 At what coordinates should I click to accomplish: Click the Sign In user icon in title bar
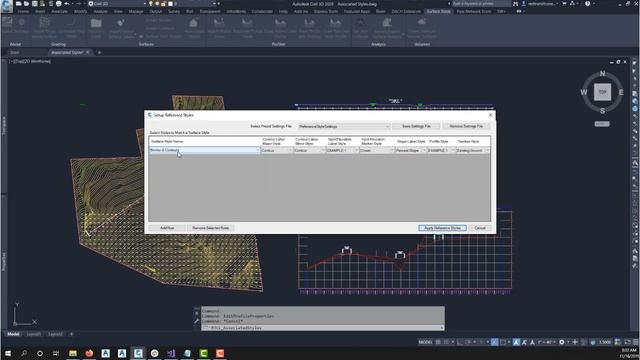pos(524,4)
